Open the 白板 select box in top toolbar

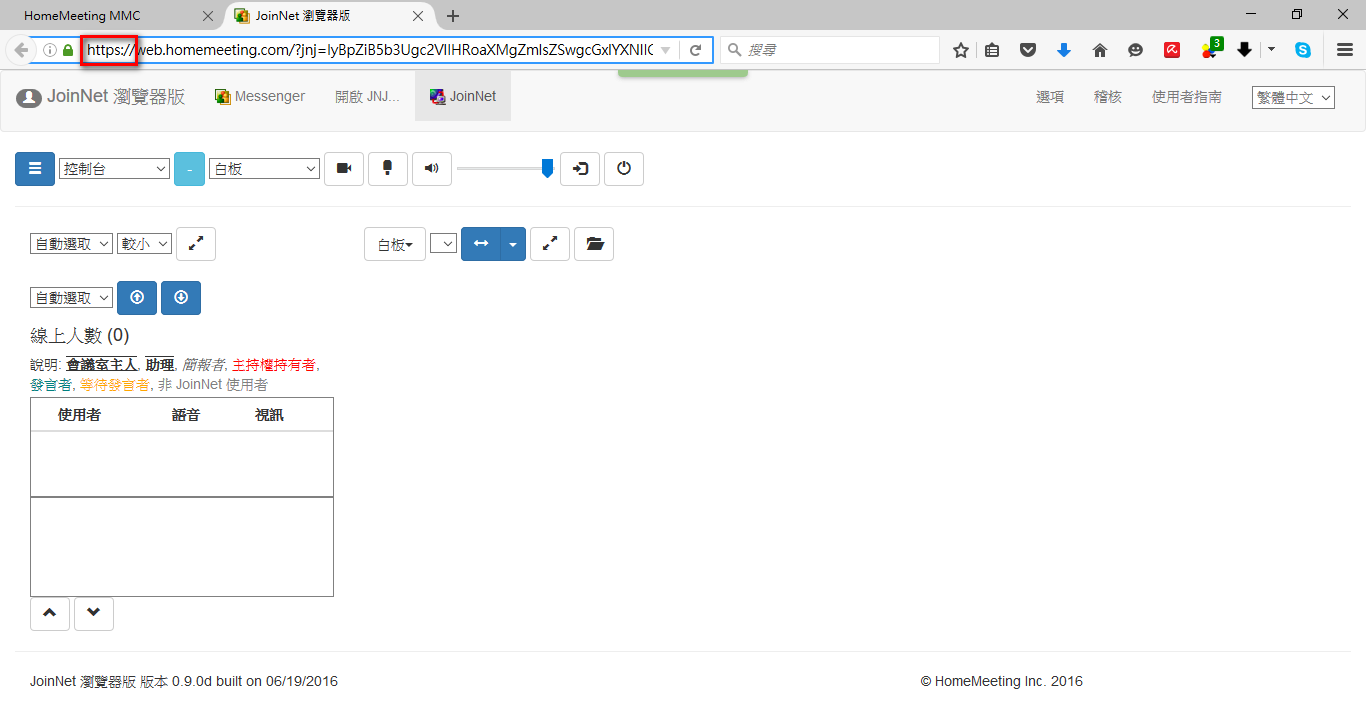[x=264, y=169]
